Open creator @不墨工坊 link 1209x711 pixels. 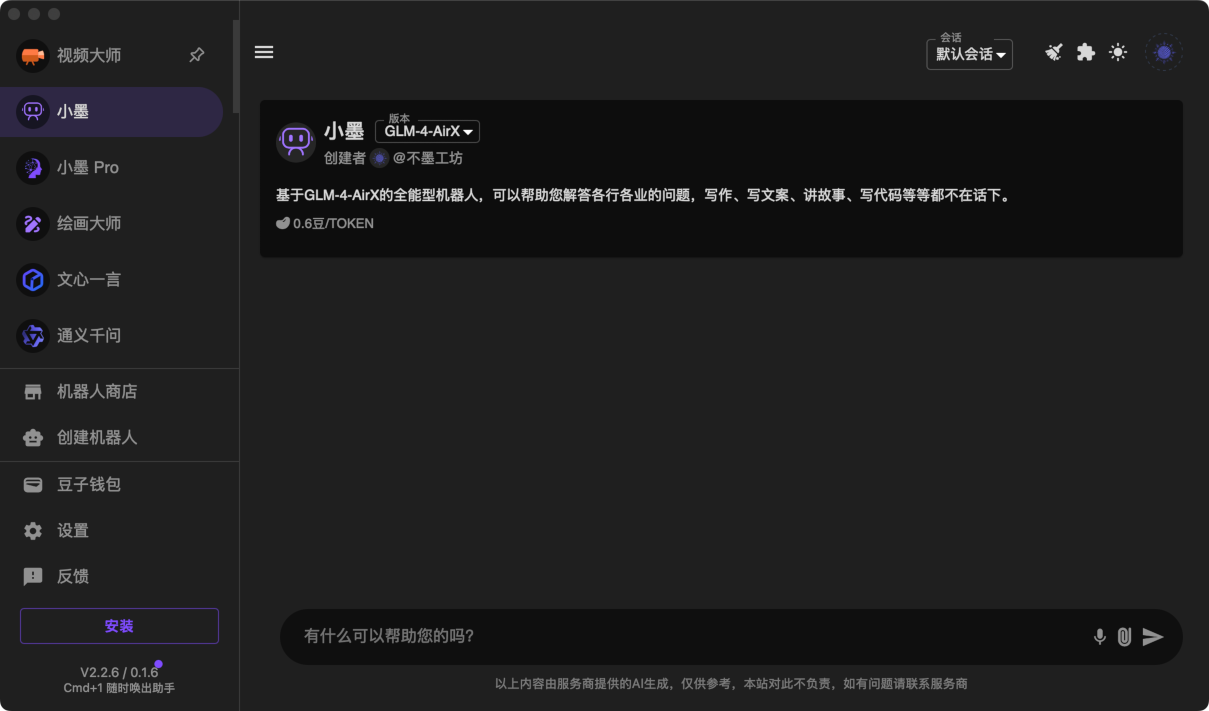click(428, 158)
